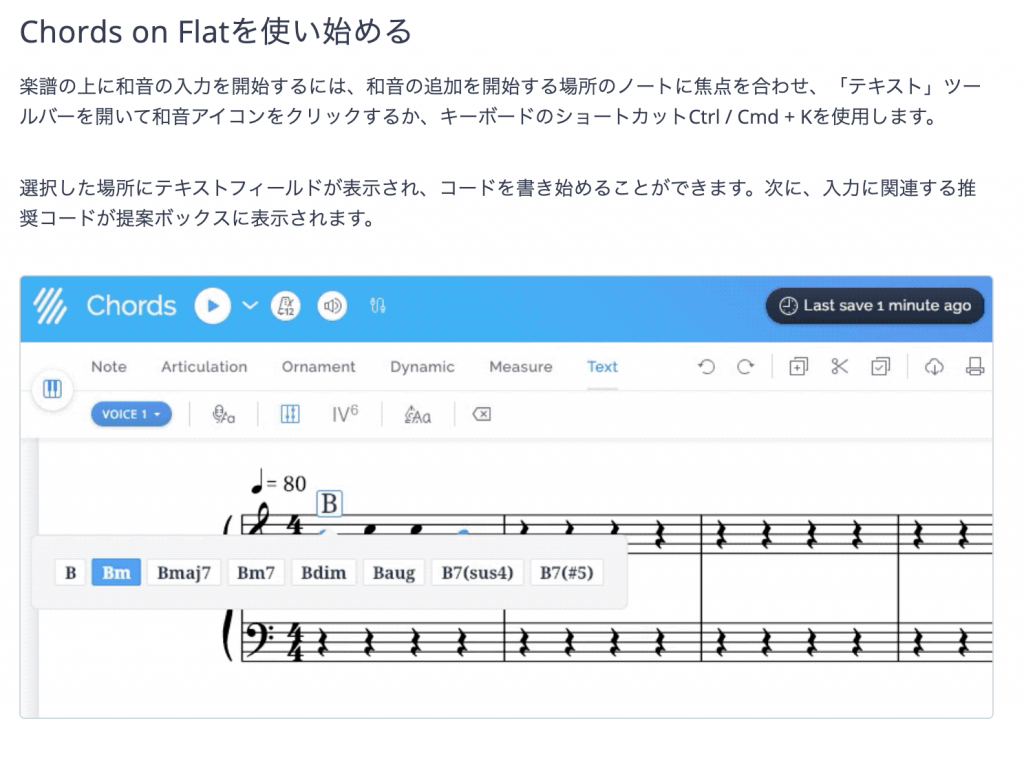Choose the B7(sus4) chord suggestion

click(x=477, y=572)
